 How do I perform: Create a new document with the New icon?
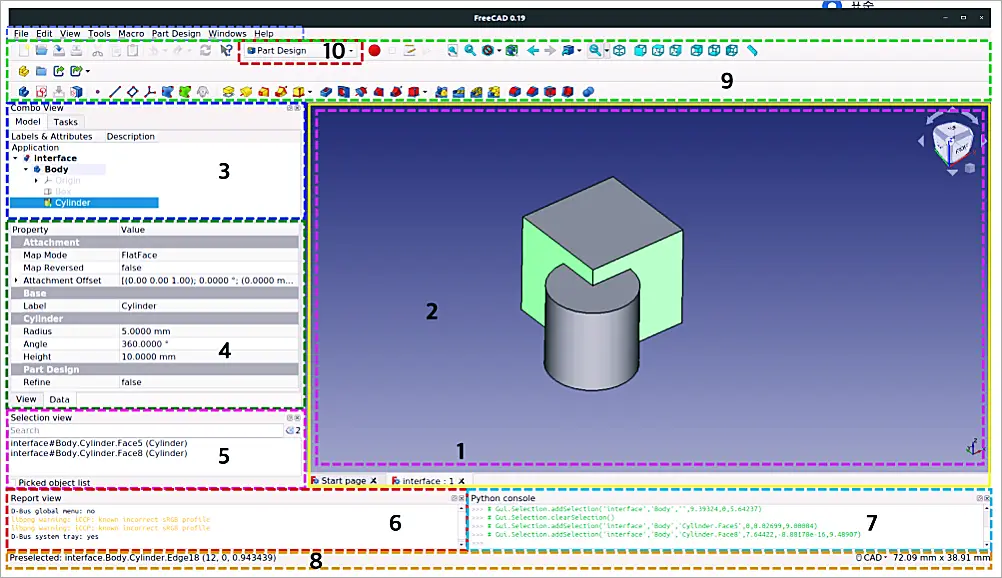pyautogui.click(x=24, y=51)
